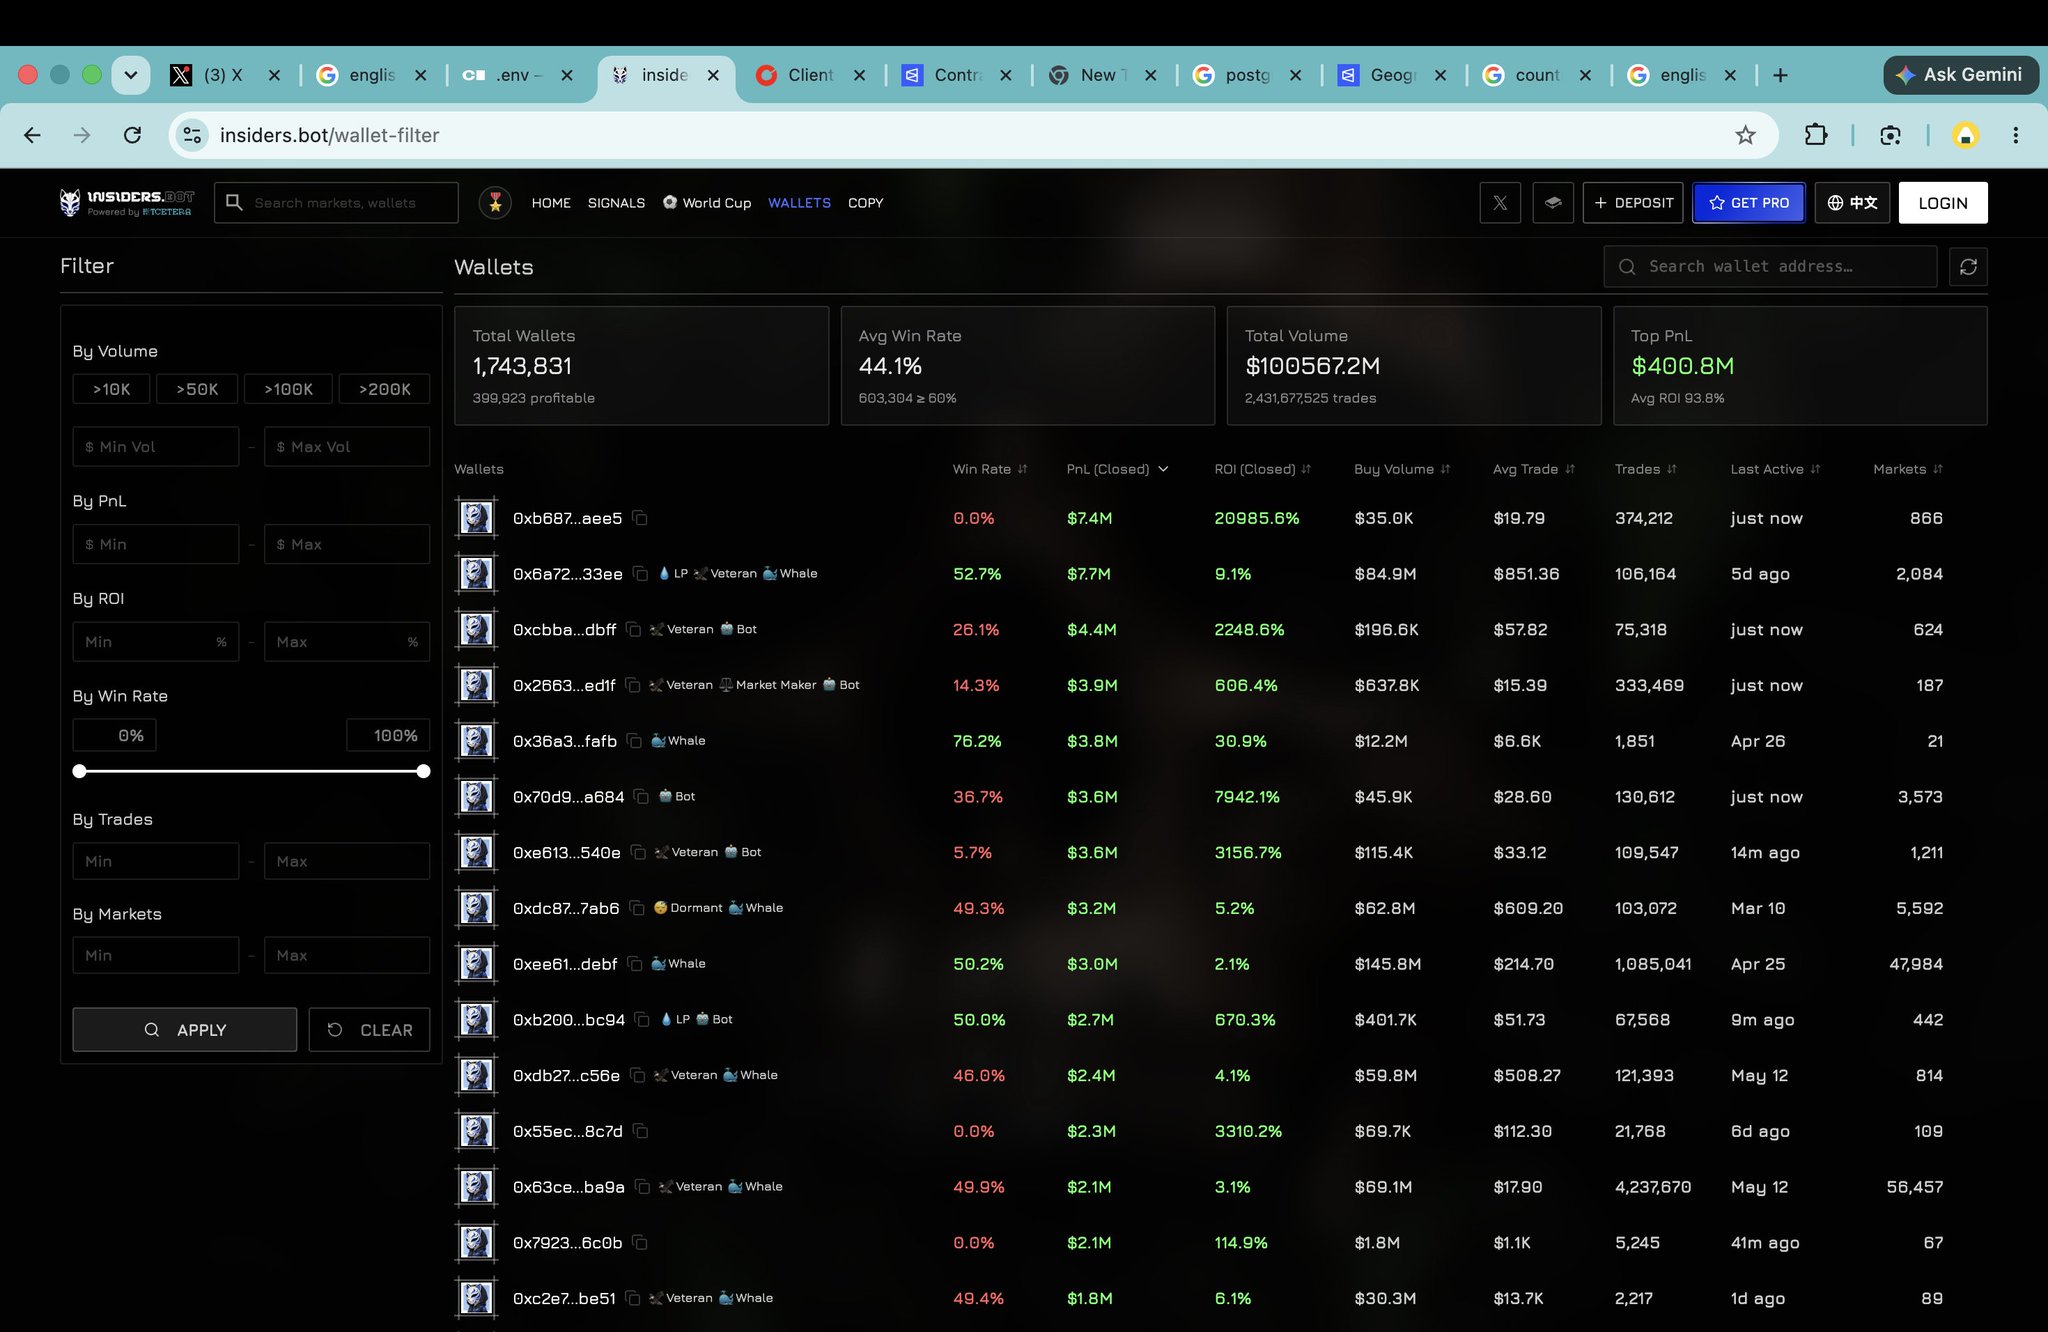
Task: Click the Insiders.bot logo
Action: (126, 203)
